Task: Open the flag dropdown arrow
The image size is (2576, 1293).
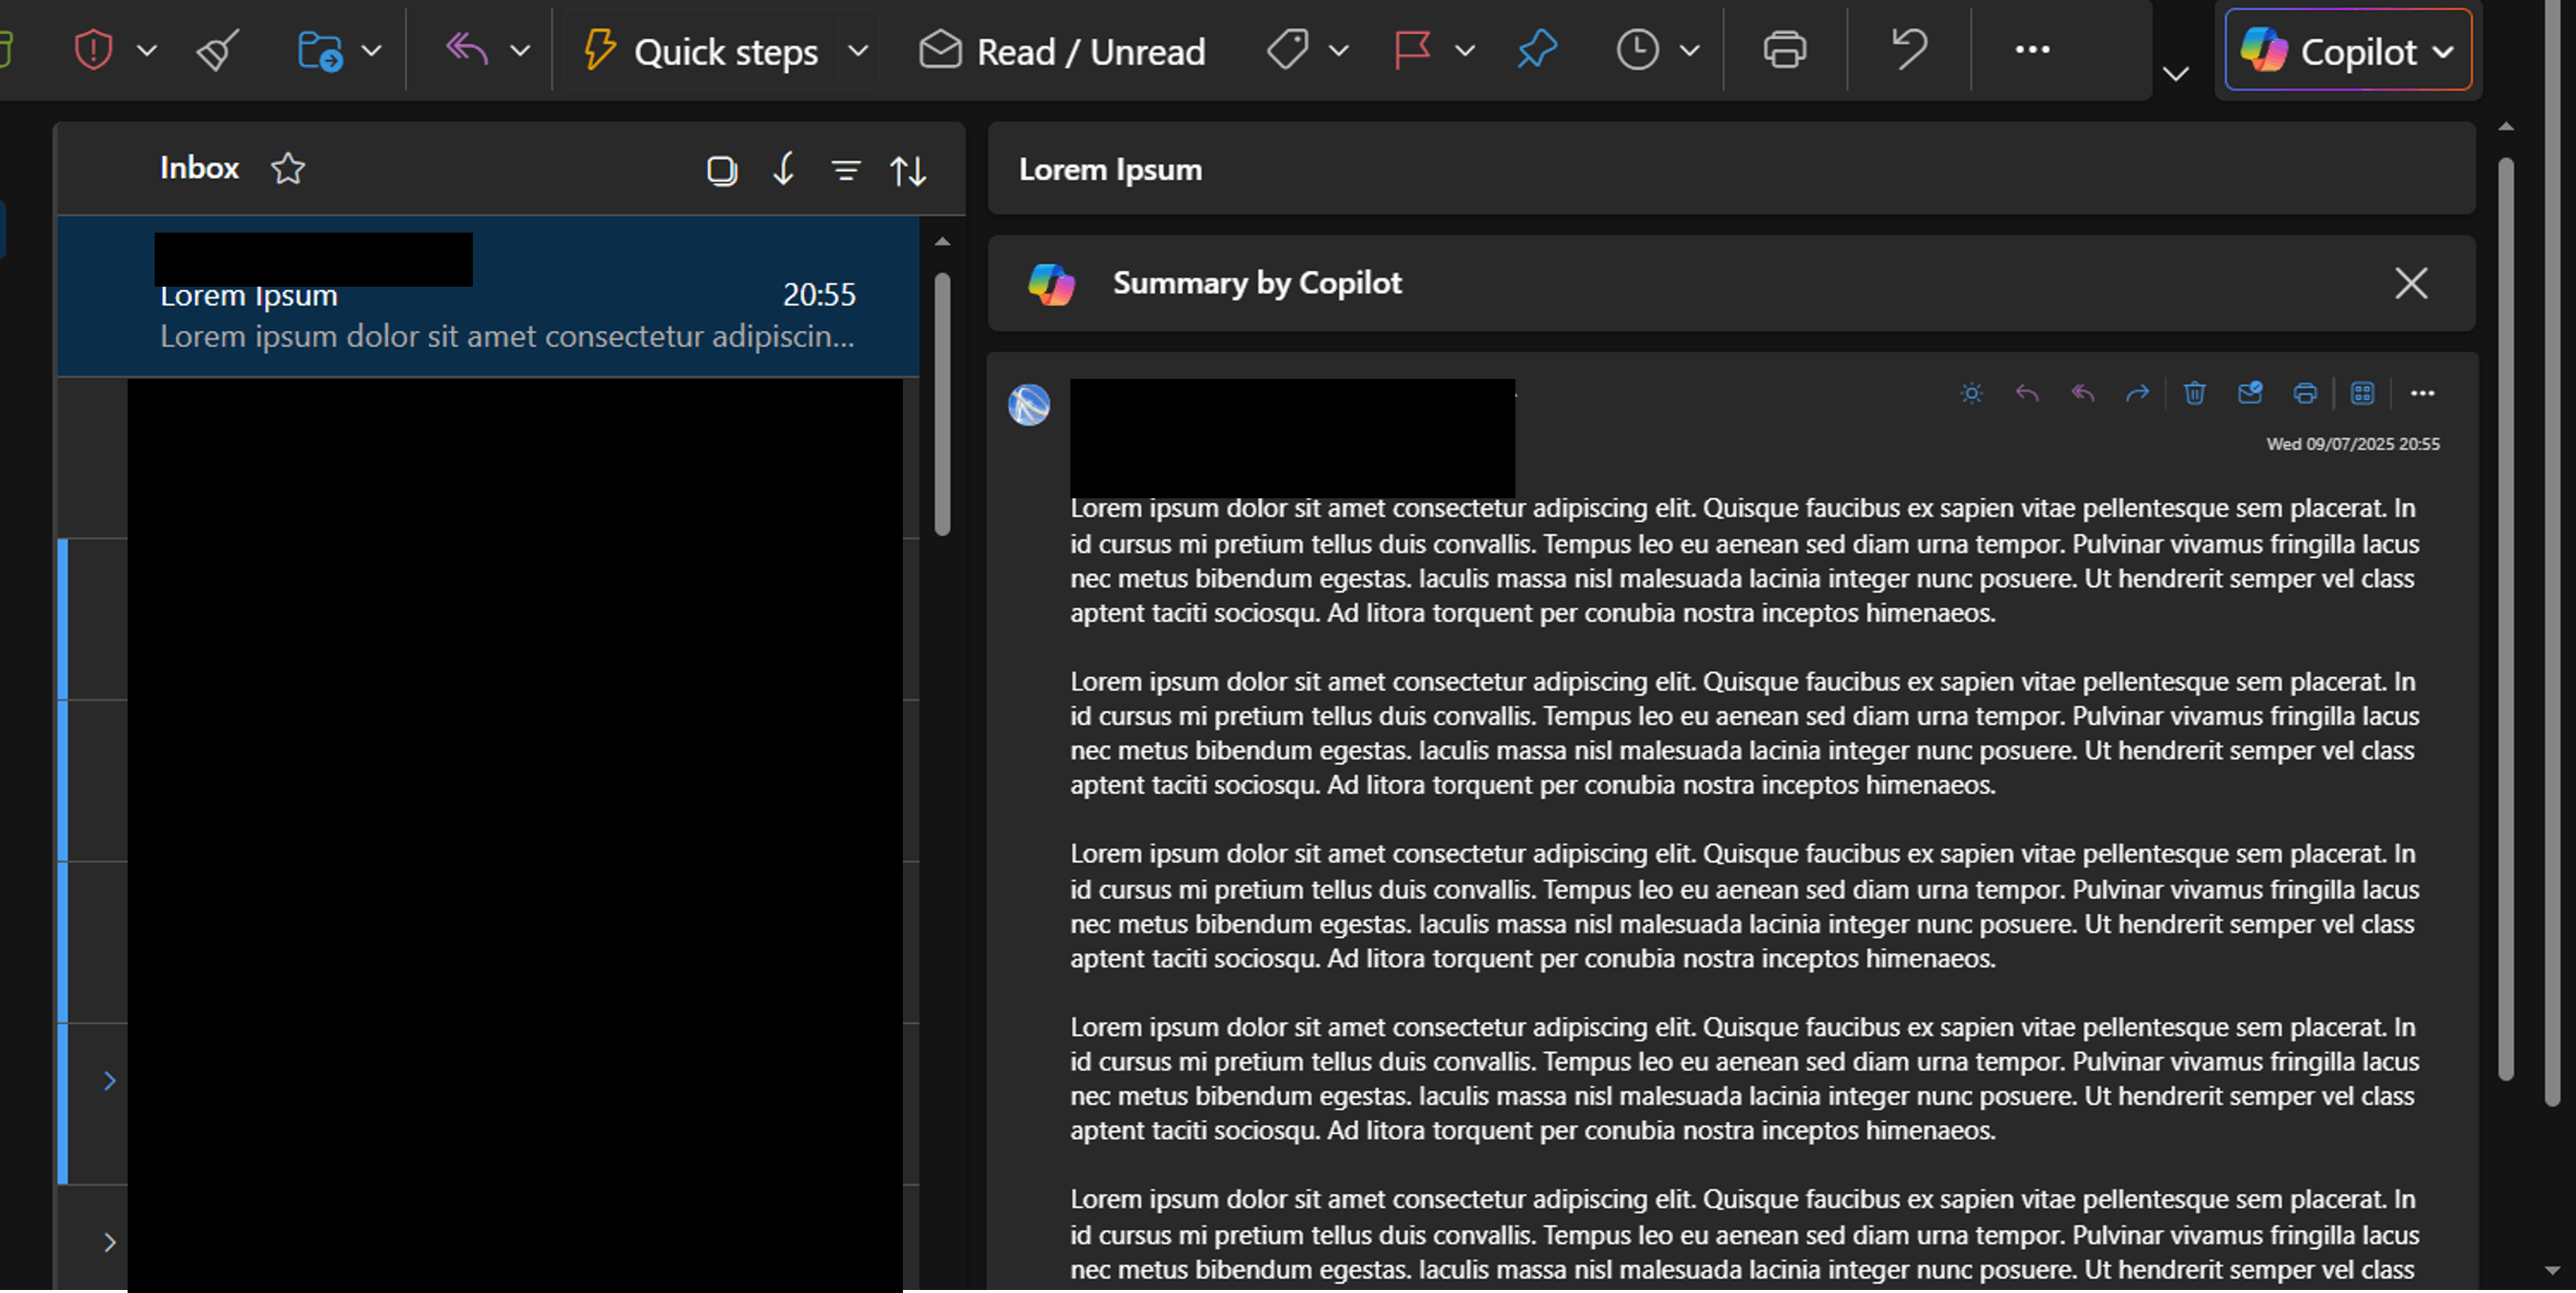Action: pyautogui.click(x=1465, y=50)
